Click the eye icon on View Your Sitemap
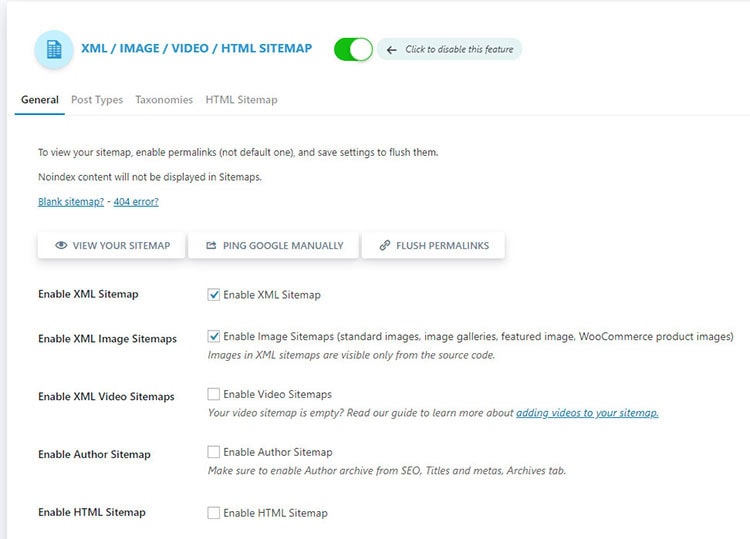 (61, 245)
